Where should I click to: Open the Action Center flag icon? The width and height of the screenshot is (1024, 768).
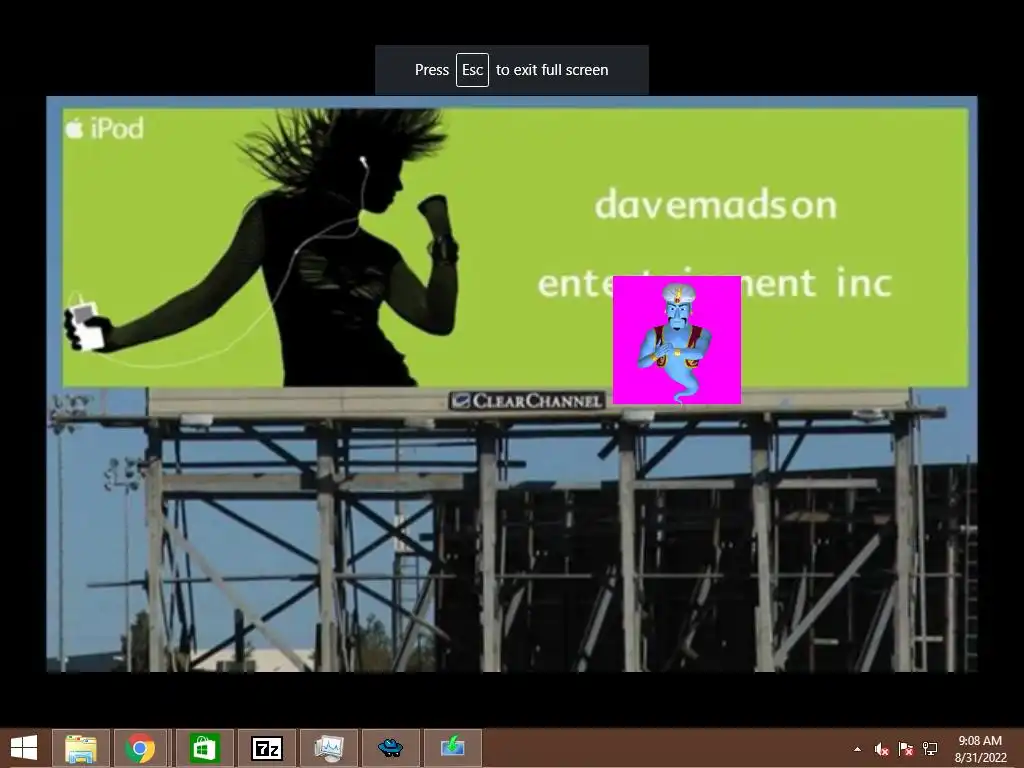[906, 749]
